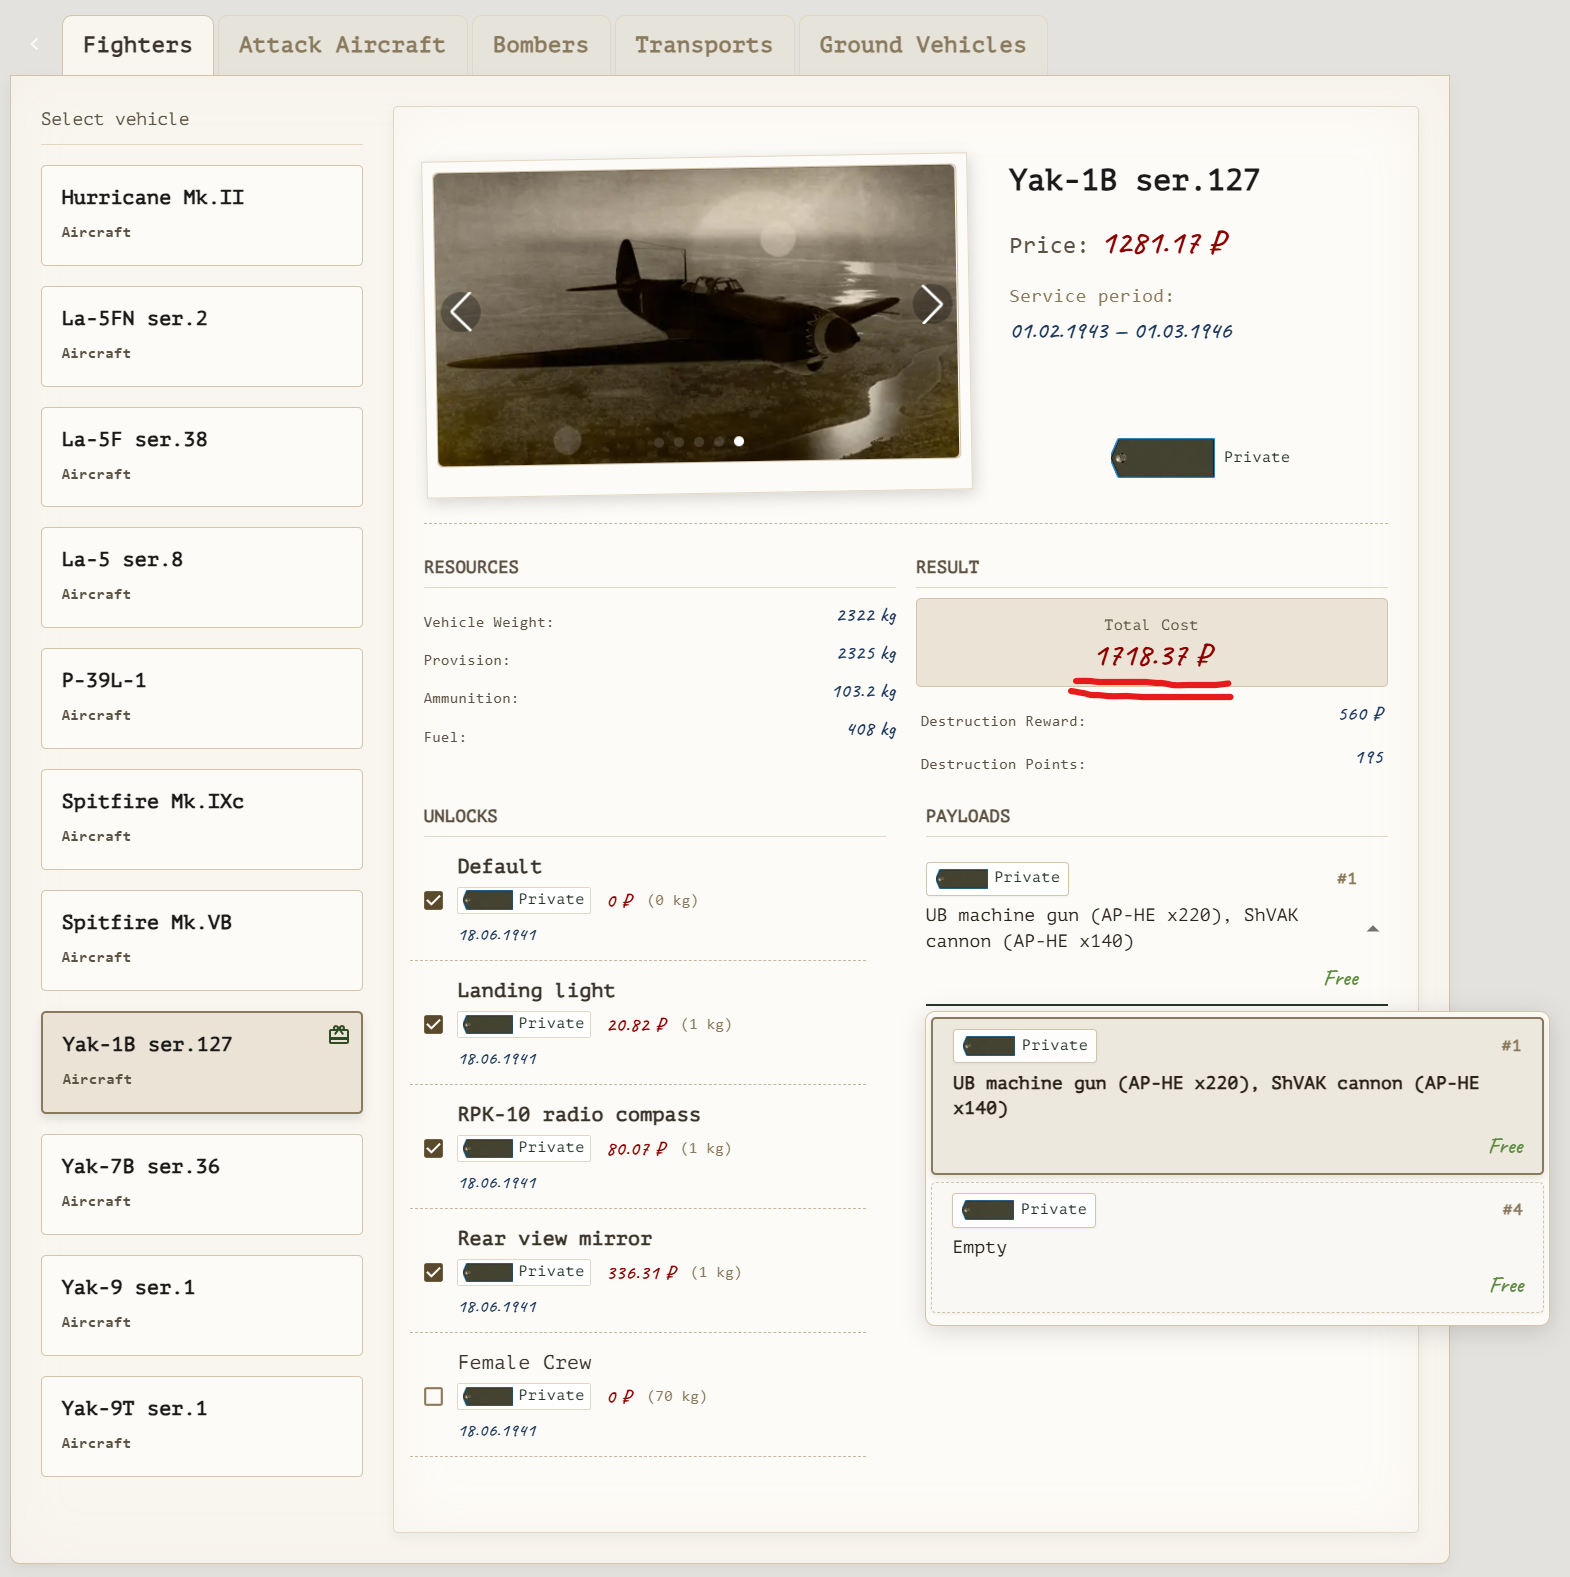Select the La-5F ser.38 vehicle

(x=202, y=457)
